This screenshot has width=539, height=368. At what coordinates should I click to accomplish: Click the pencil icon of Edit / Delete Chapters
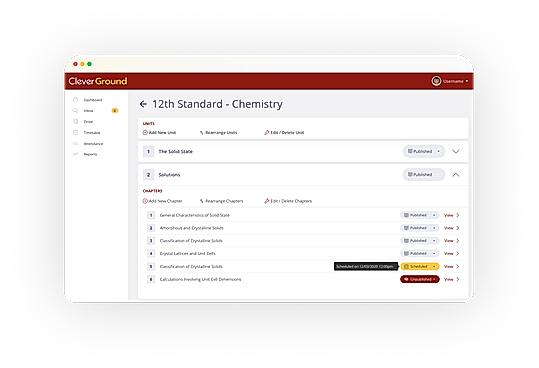coord(266,201)
